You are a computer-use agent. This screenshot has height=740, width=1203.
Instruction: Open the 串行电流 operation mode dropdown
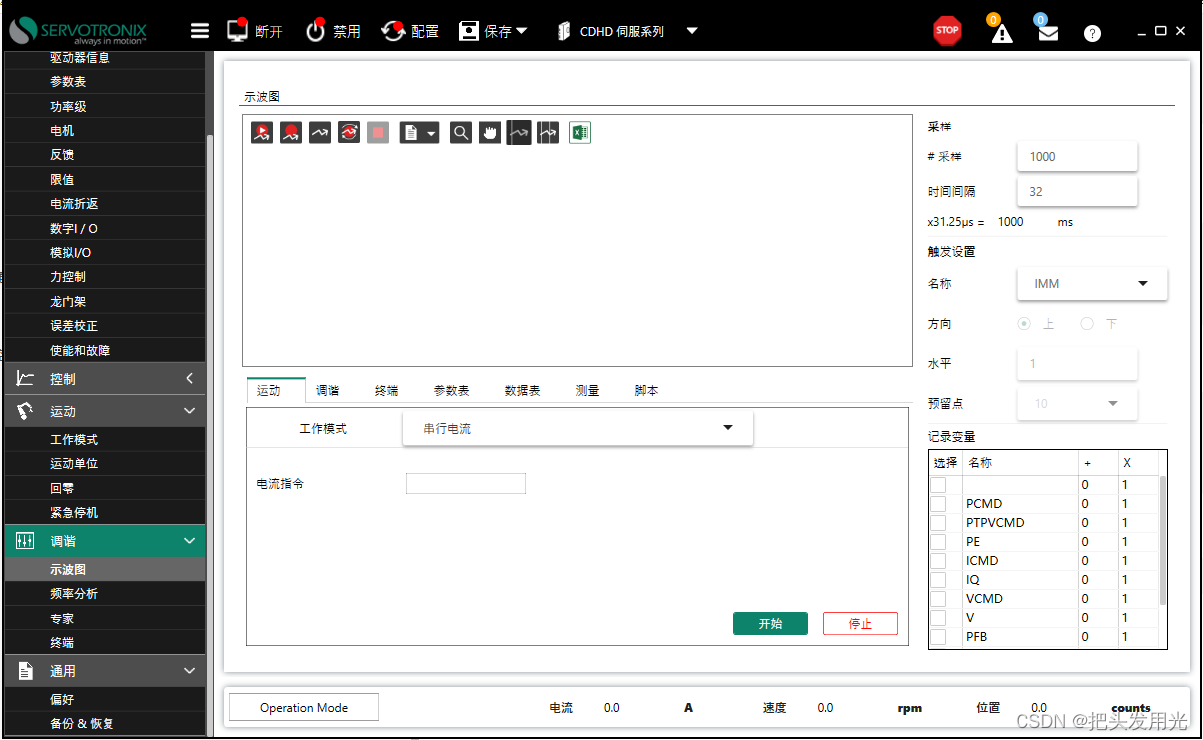point(577,427)
